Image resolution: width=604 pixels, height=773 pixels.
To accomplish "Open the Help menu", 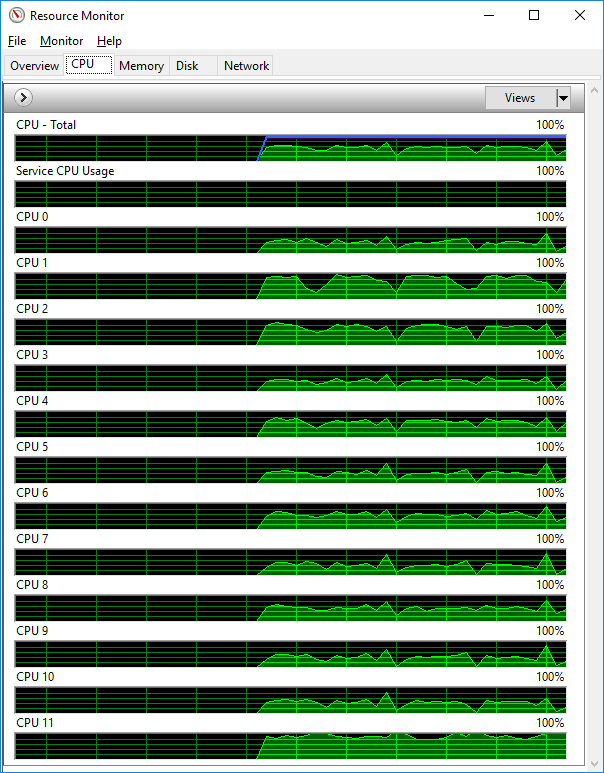I will (x=109, y=41).
